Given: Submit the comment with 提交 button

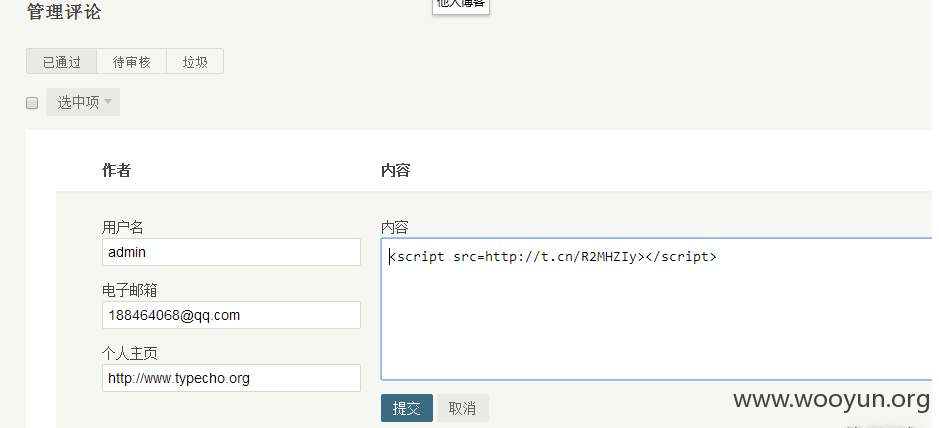Looking at the screenshot, I should coord(407,408).
